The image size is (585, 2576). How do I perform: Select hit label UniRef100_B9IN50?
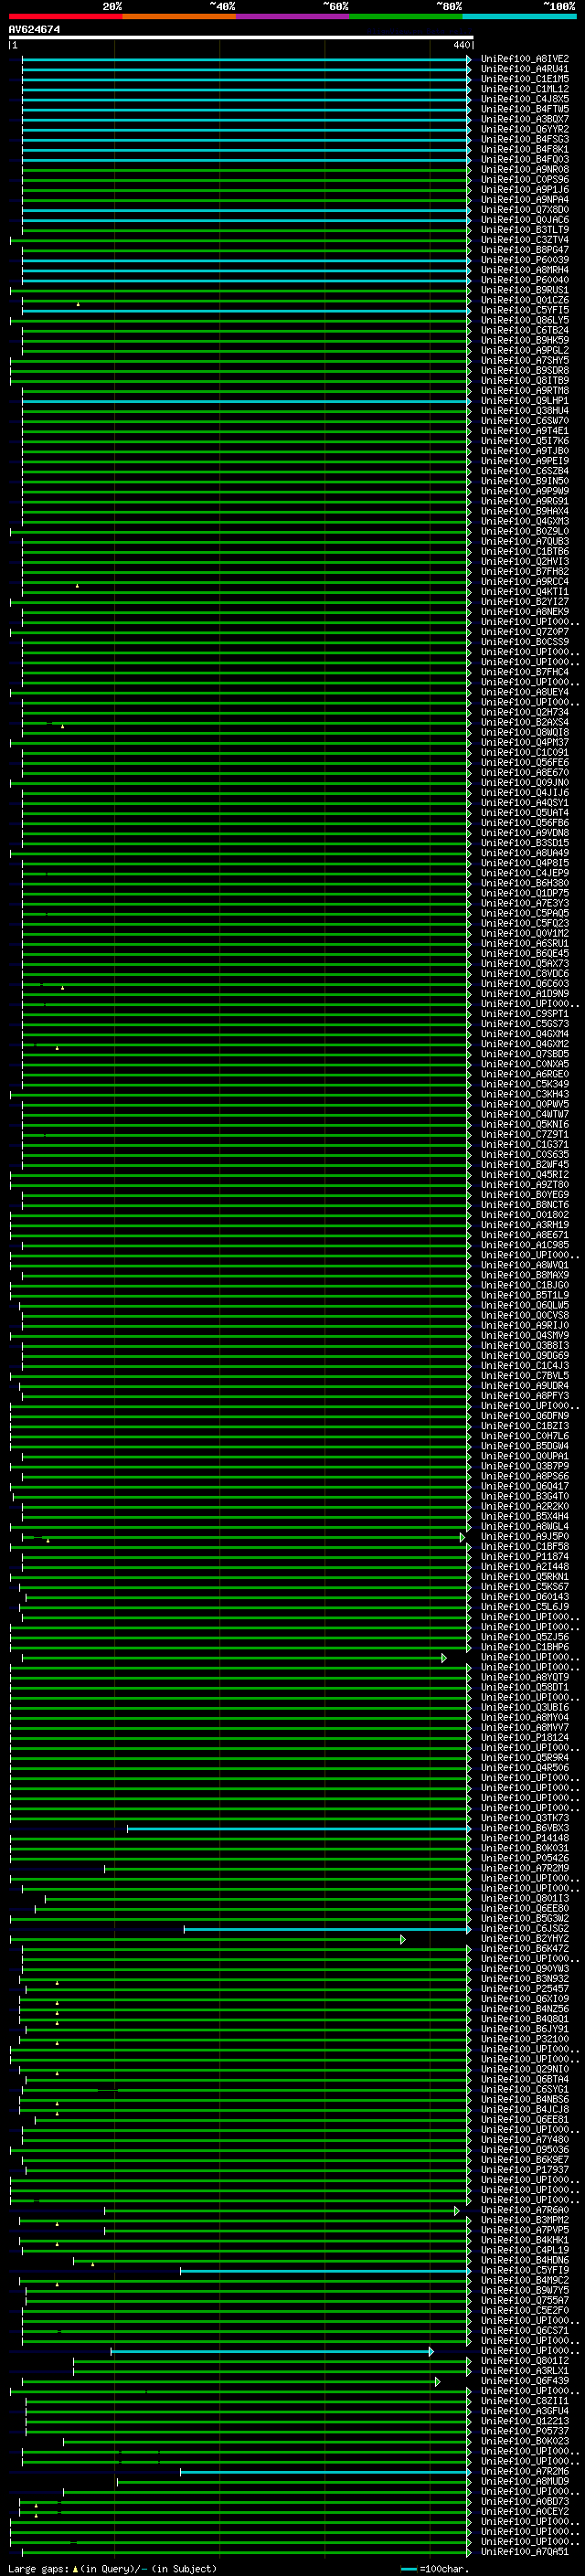point(525,481)
